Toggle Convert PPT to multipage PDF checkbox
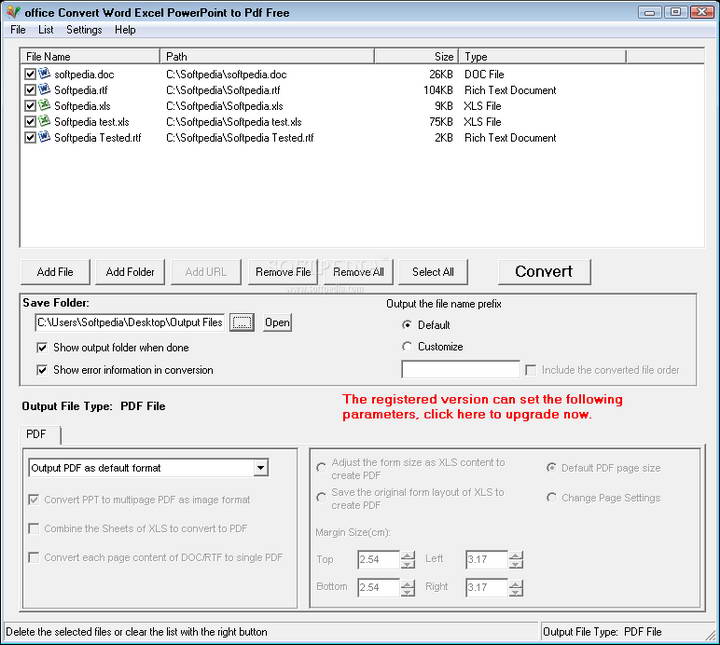Viewport: 720px width, 645px height. [x=34, y=499]
